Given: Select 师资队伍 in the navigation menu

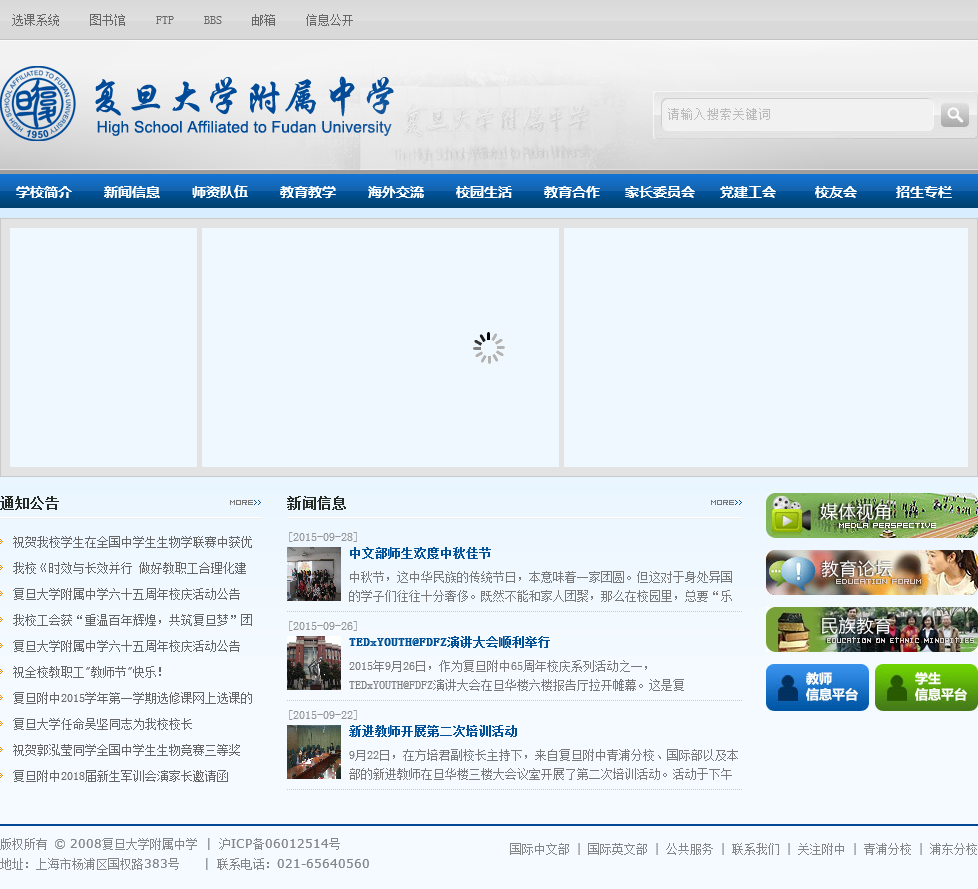Looking at the screenshot, I should click(x=220, y=192).
